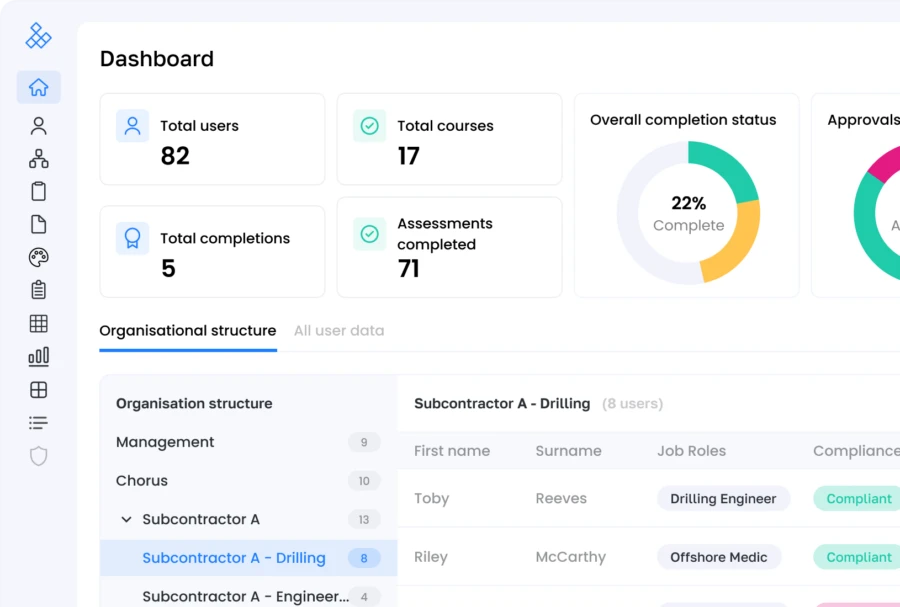Click the count badge 9 beside Management
Screen dimensions: 900x607
364,442
